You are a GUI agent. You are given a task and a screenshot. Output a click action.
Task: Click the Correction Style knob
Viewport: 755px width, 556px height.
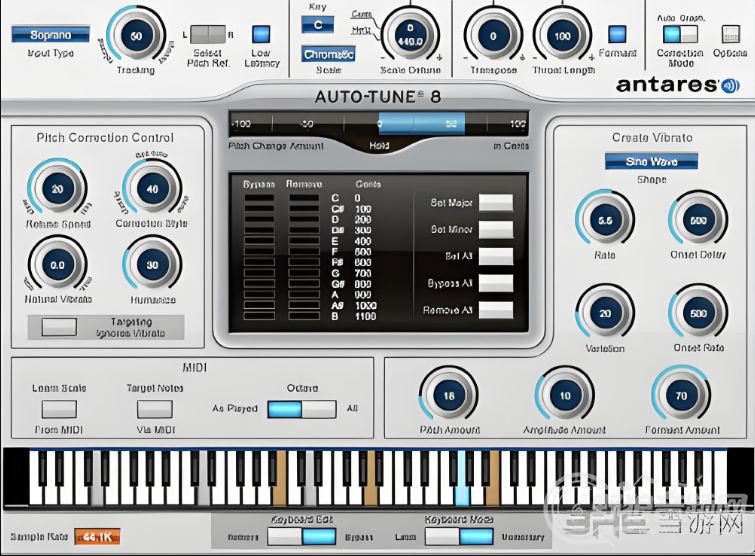(152, 189)
